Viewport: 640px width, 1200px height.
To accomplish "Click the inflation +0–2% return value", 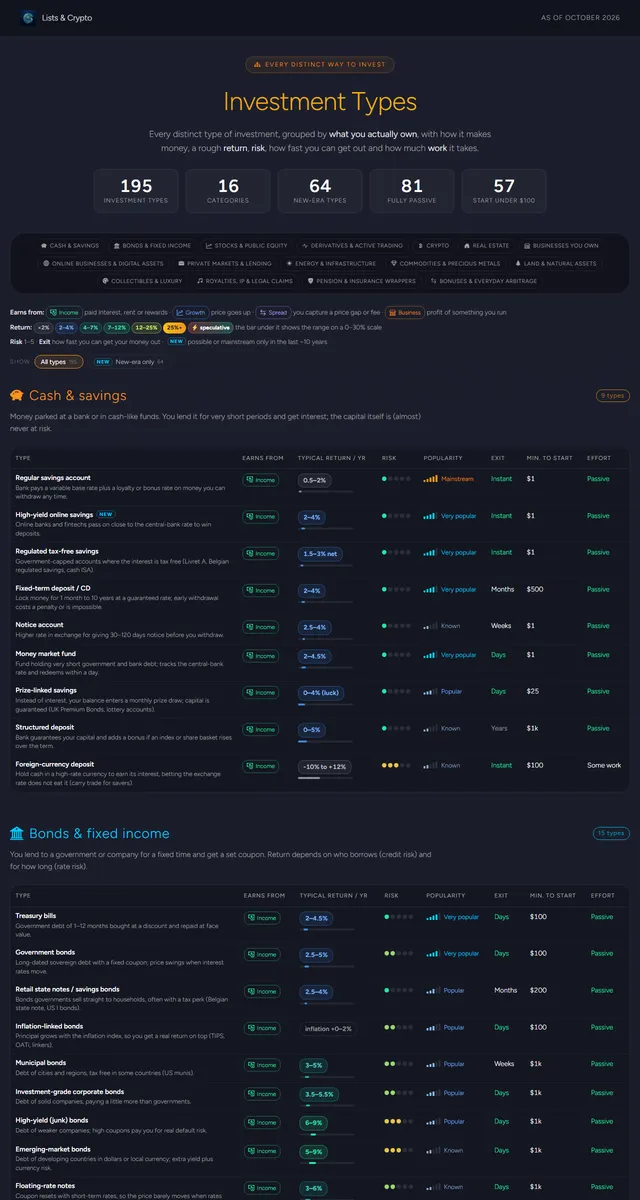I will [x=328, y=1028].
